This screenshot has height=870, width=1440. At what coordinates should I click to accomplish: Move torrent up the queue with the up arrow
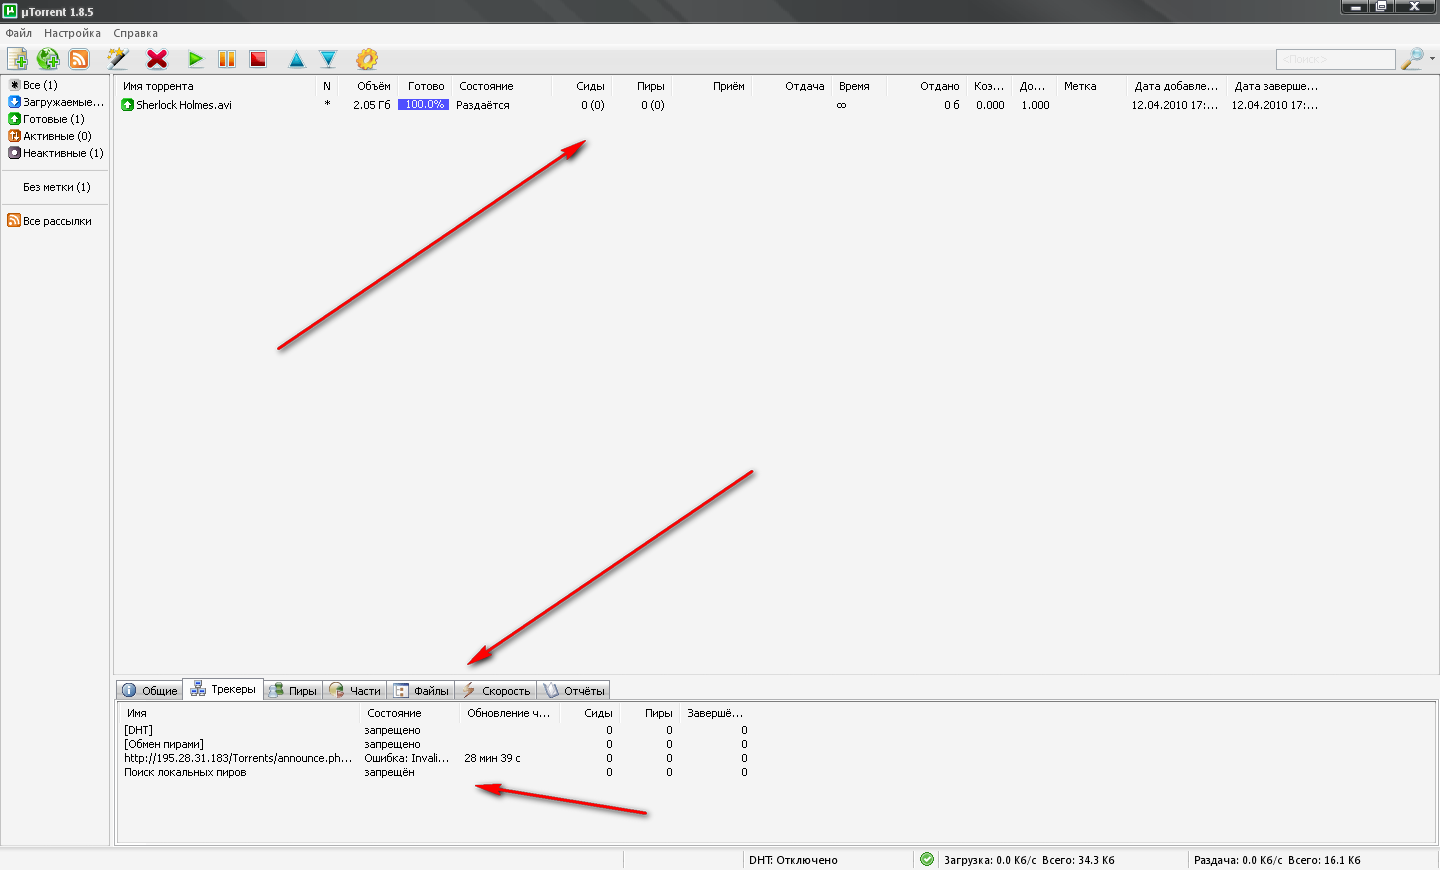[x=297, y=60]
